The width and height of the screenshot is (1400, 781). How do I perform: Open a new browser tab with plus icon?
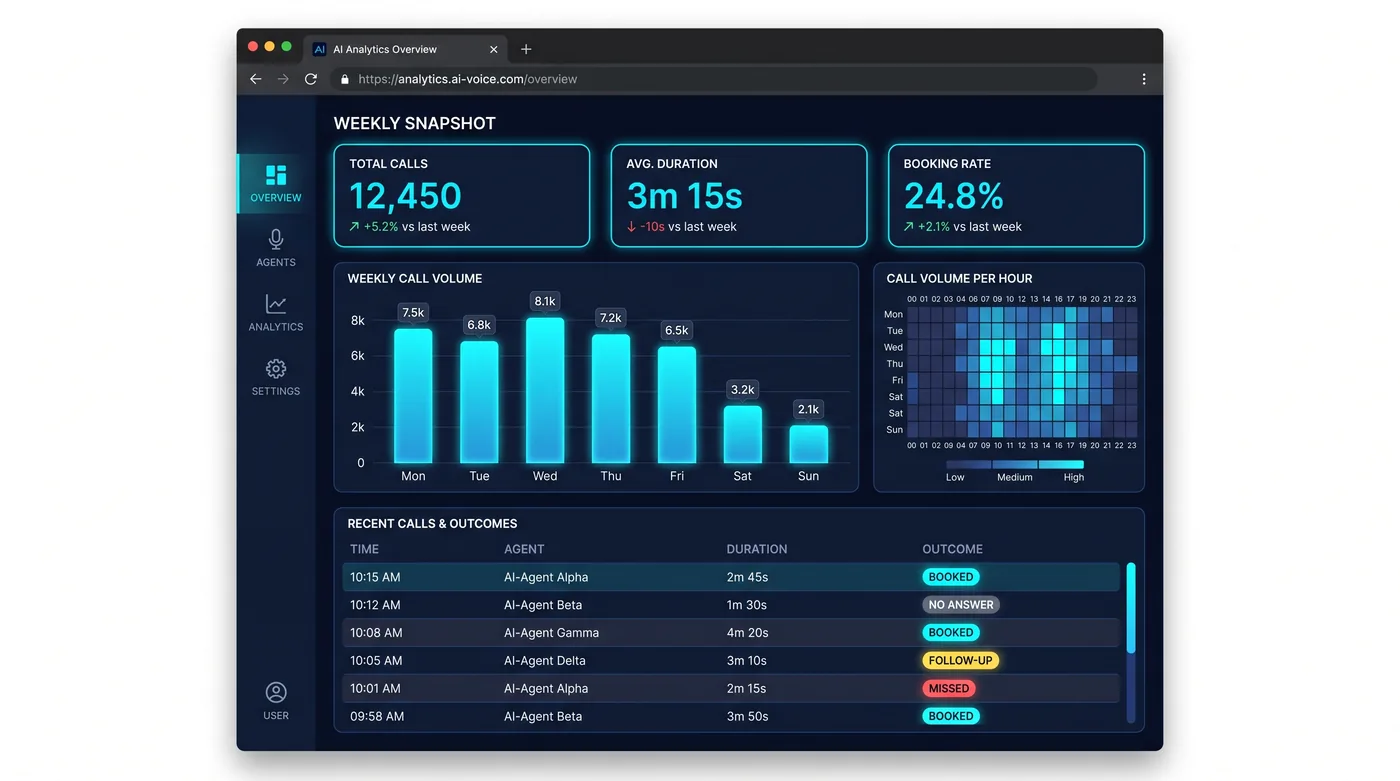(526, 49)
